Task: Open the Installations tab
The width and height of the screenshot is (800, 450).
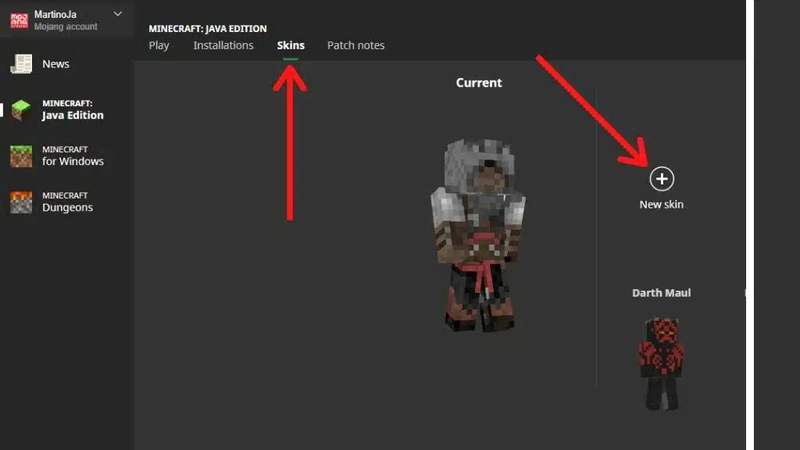Action: pyautogui.click(x=223, y=45)
